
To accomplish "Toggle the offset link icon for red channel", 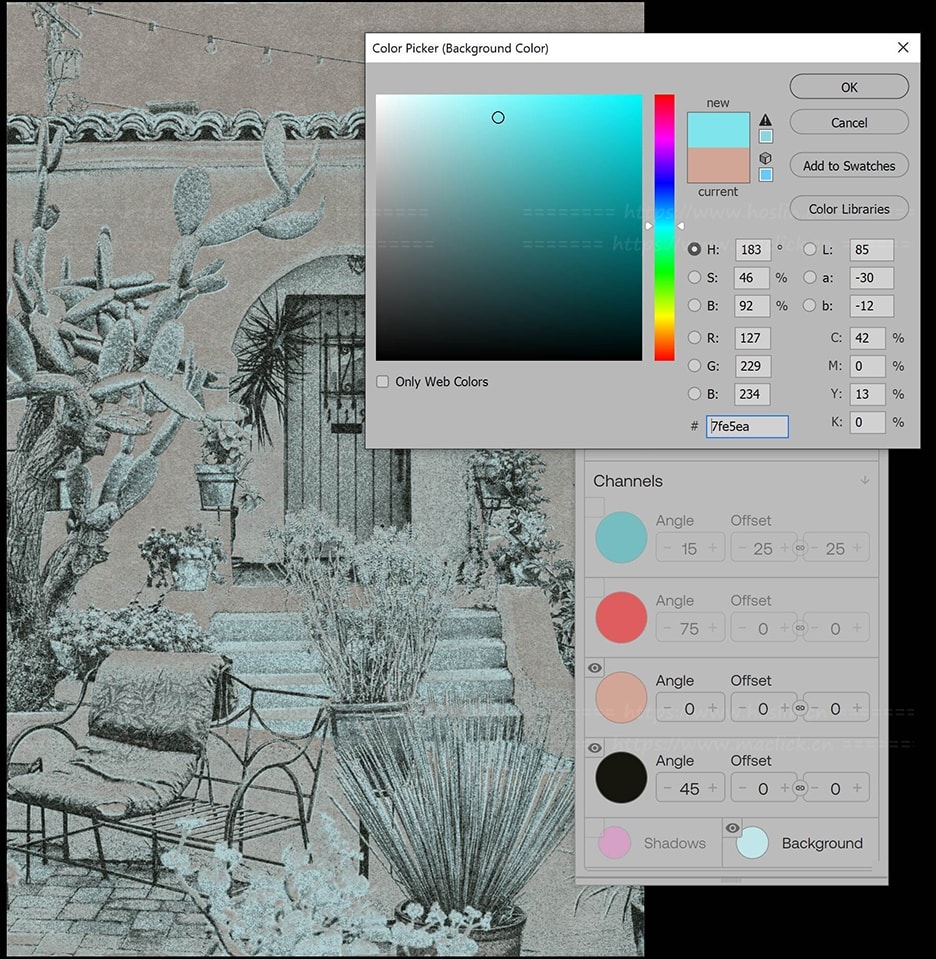I will tap(800, 628).
